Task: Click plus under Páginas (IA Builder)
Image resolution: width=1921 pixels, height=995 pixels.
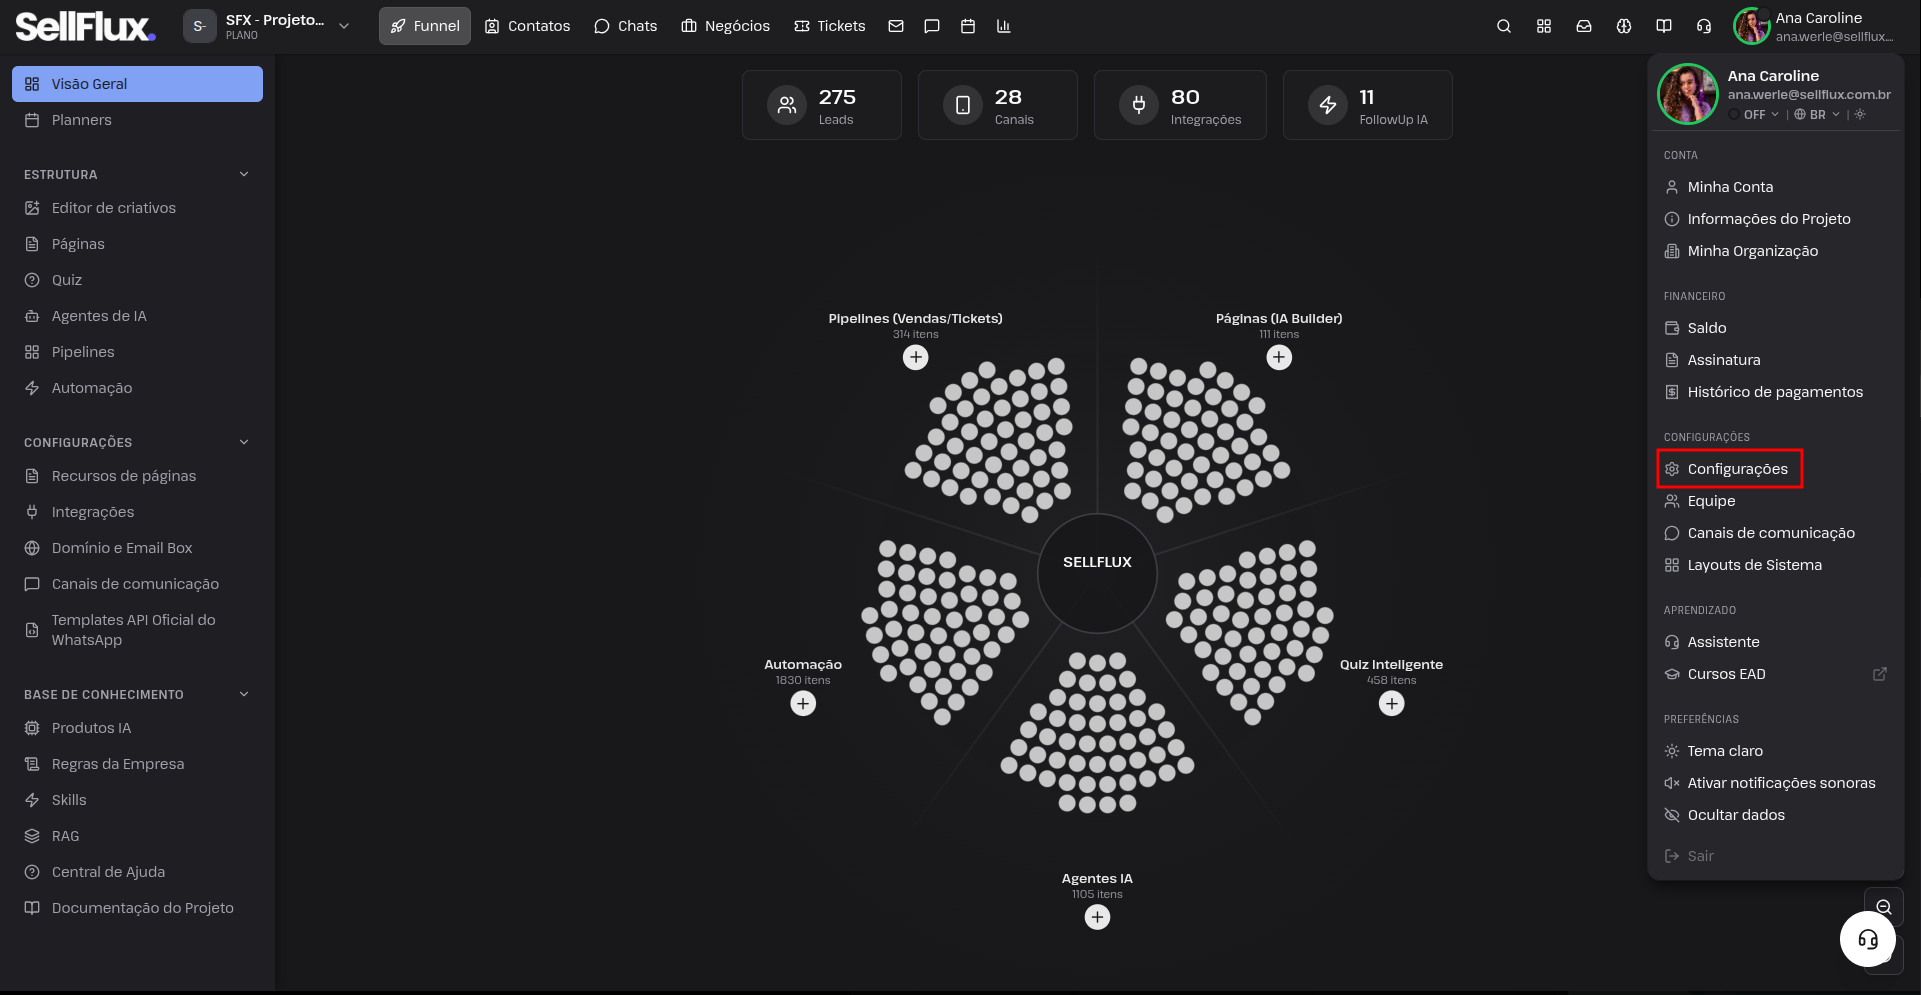Action: (x=1279, y=357)
